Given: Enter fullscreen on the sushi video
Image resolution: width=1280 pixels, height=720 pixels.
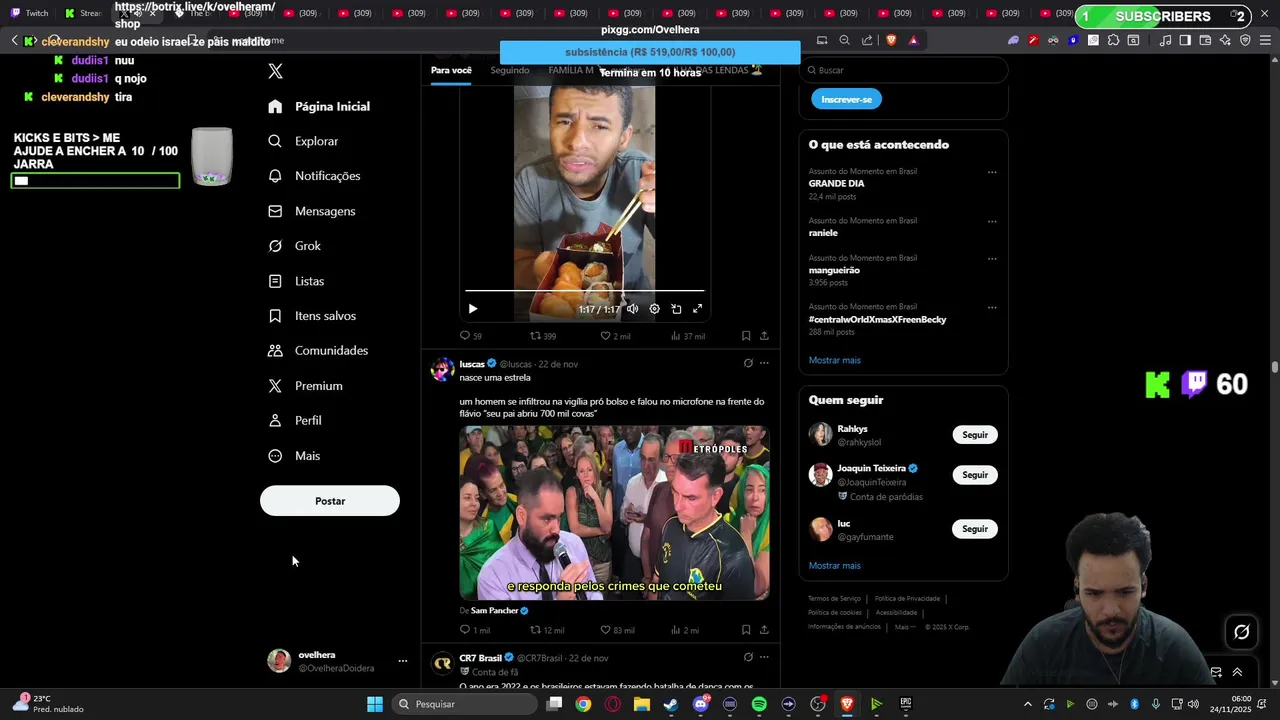Looking at the screenshot, I should click(698, 309).
